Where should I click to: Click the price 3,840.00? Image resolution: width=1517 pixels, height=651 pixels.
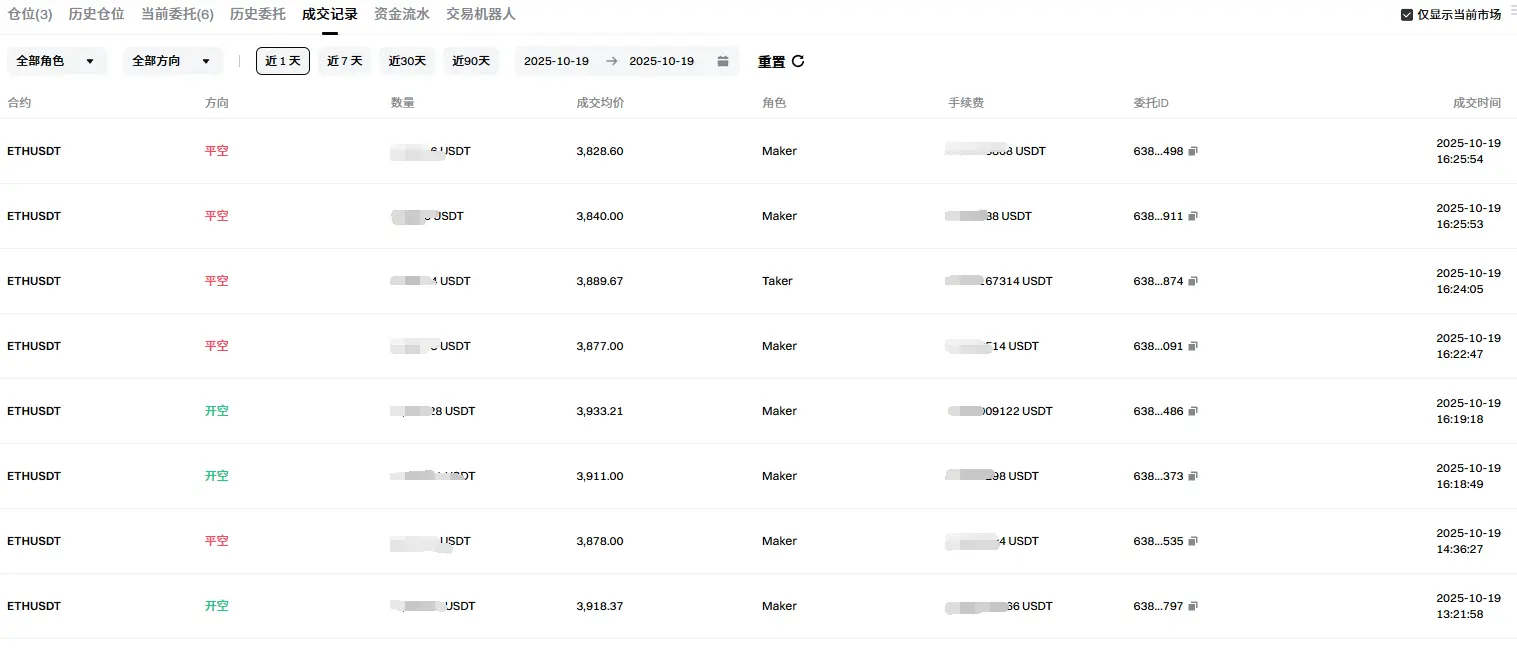(x=600, y=217)
